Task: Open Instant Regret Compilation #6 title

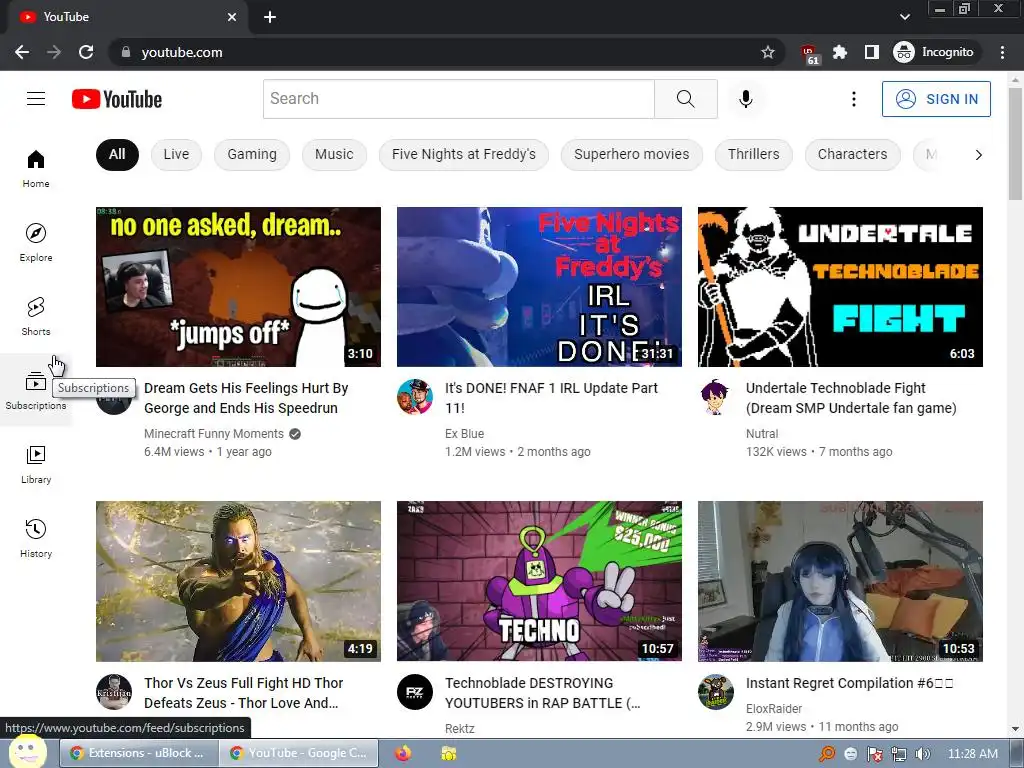Action: point(850,683)
